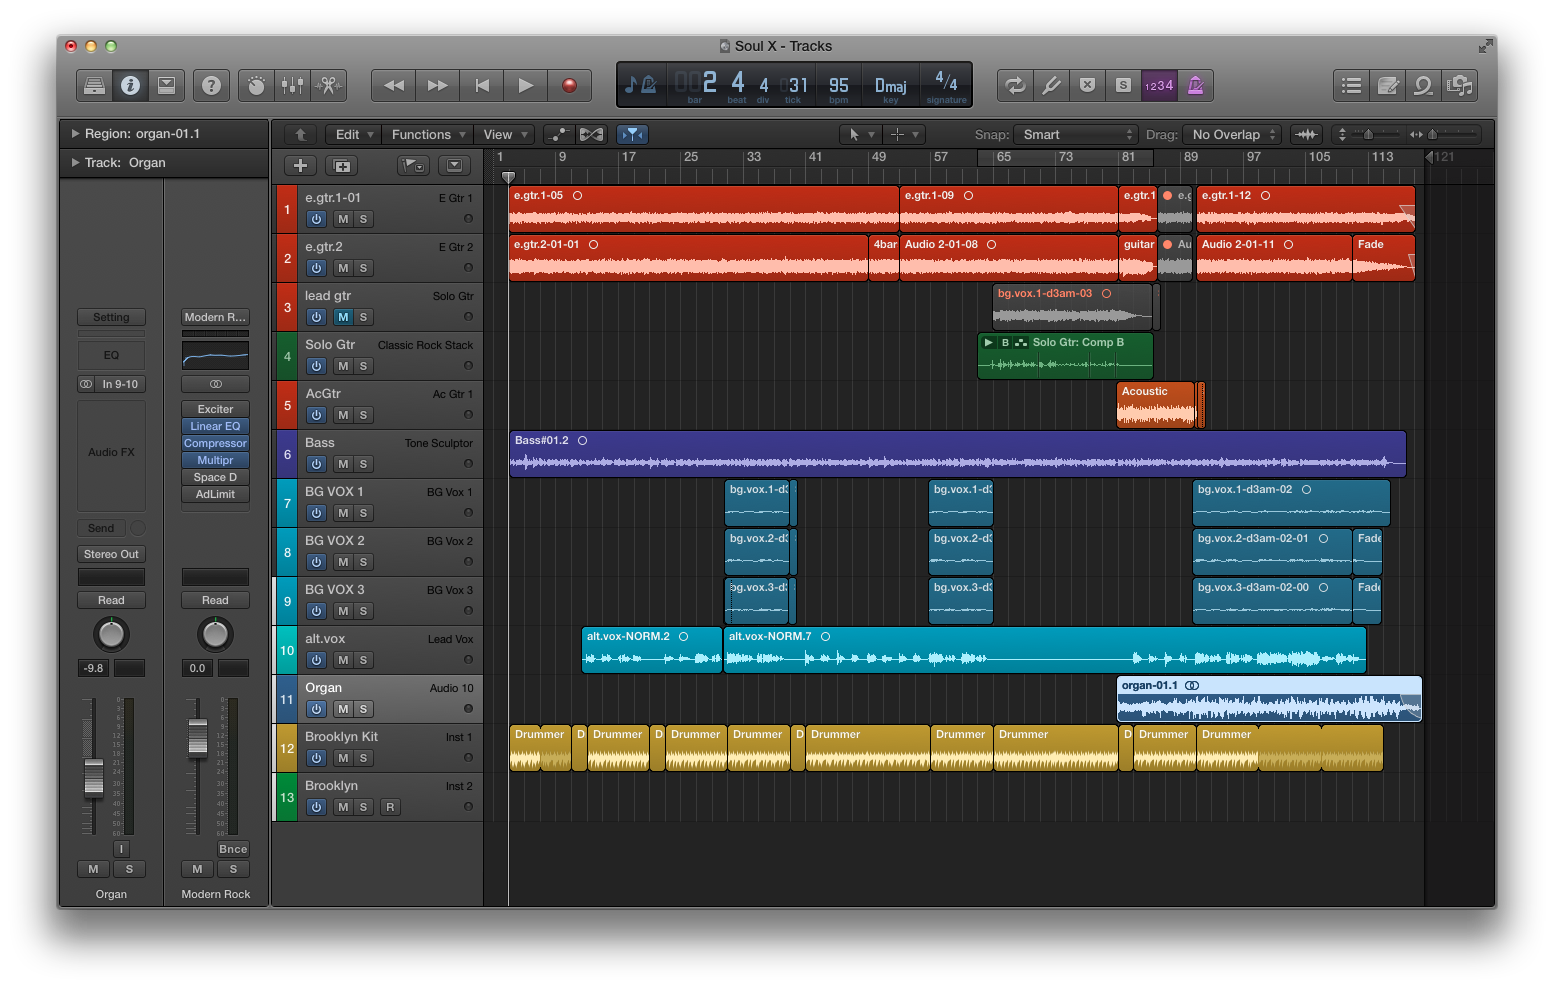Click the red Record button
The height and width of the screenshot is (988, 1554).
click(x=570, y=86)
